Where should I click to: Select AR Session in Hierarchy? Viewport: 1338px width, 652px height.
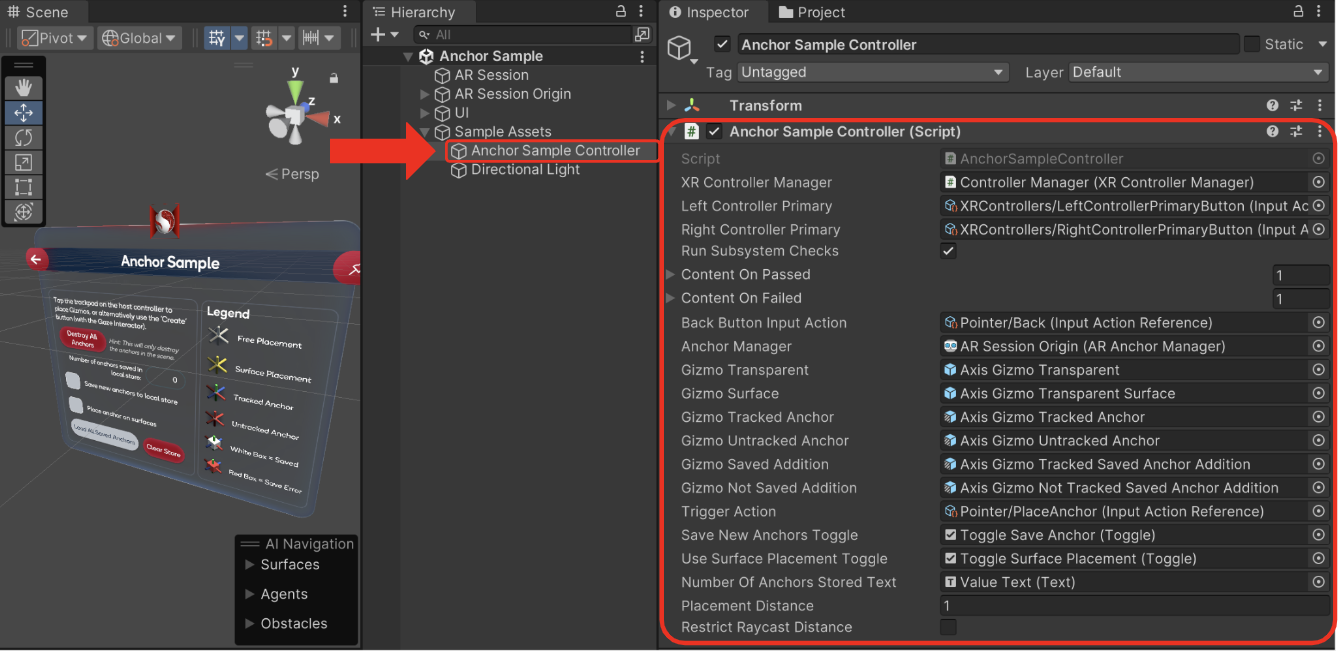pos(491,75)
